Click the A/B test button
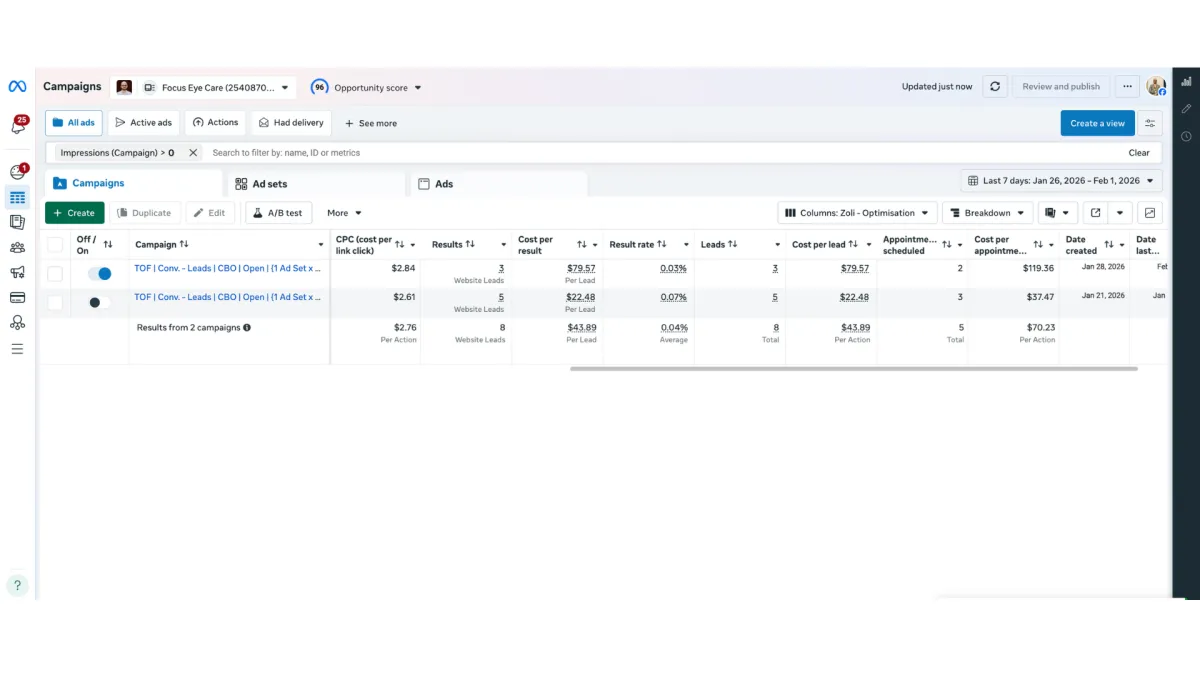 click(277, 213)
